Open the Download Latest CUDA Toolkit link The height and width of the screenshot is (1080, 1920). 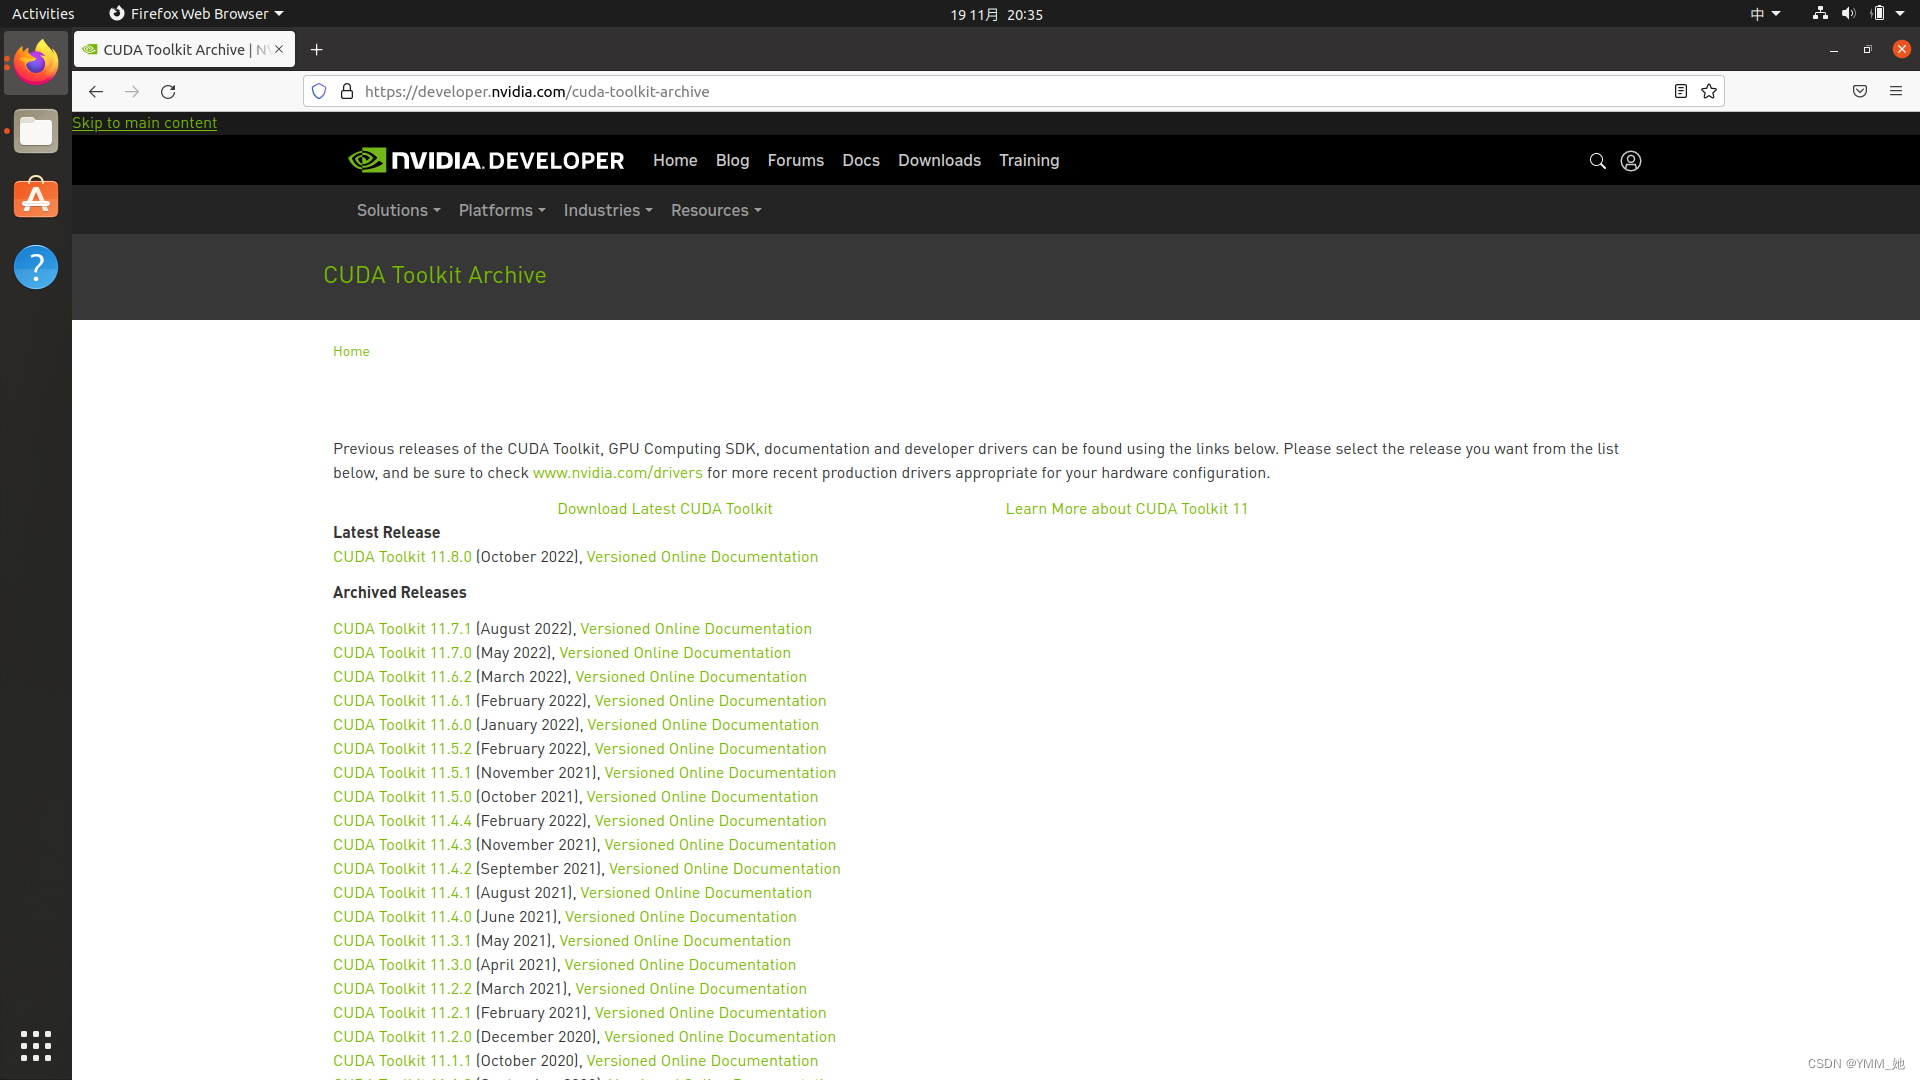click(x=664, y=508)
